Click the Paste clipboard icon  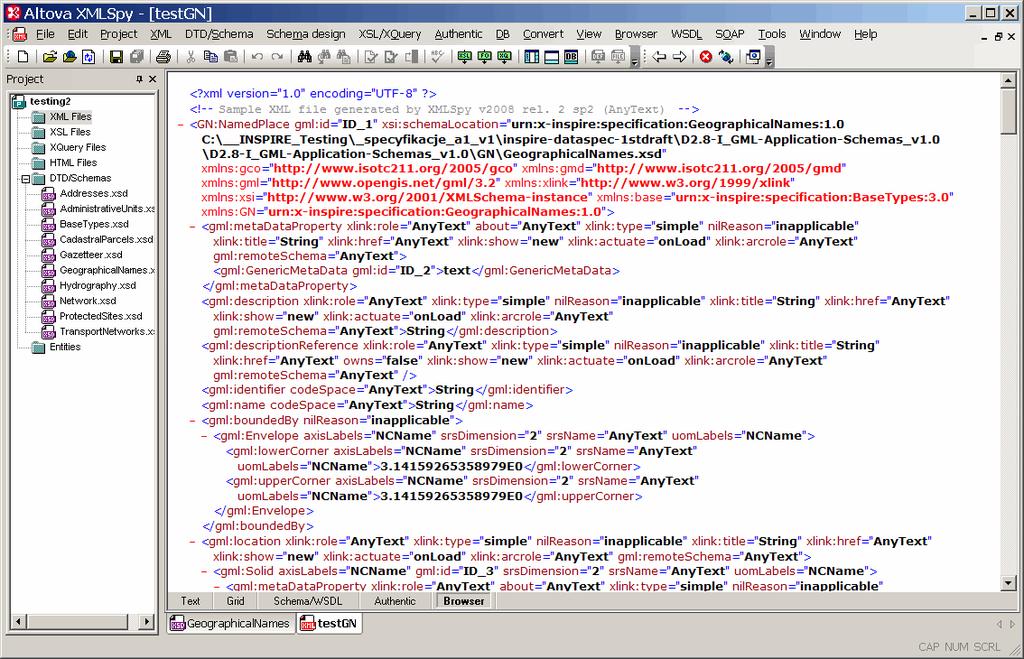[x=231, y=57]
